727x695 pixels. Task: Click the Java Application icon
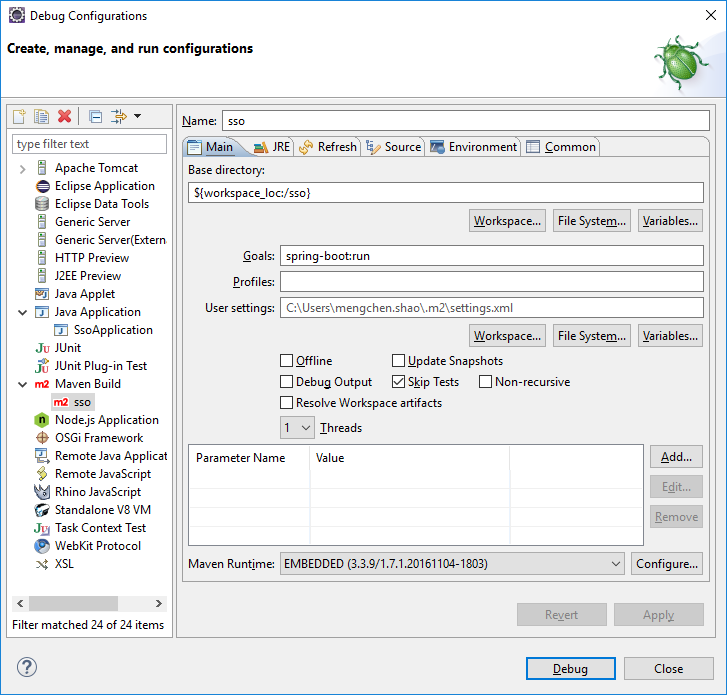coord(42,312)
